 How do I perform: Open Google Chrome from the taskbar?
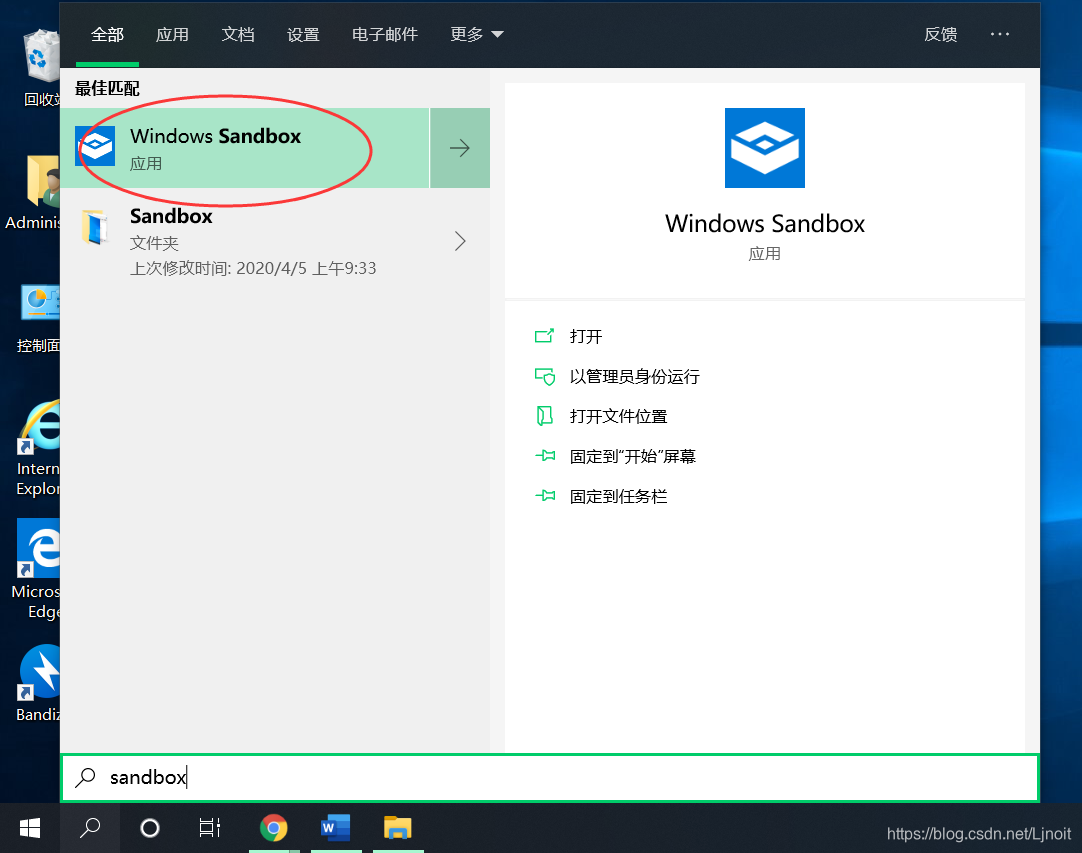point(274,828)
